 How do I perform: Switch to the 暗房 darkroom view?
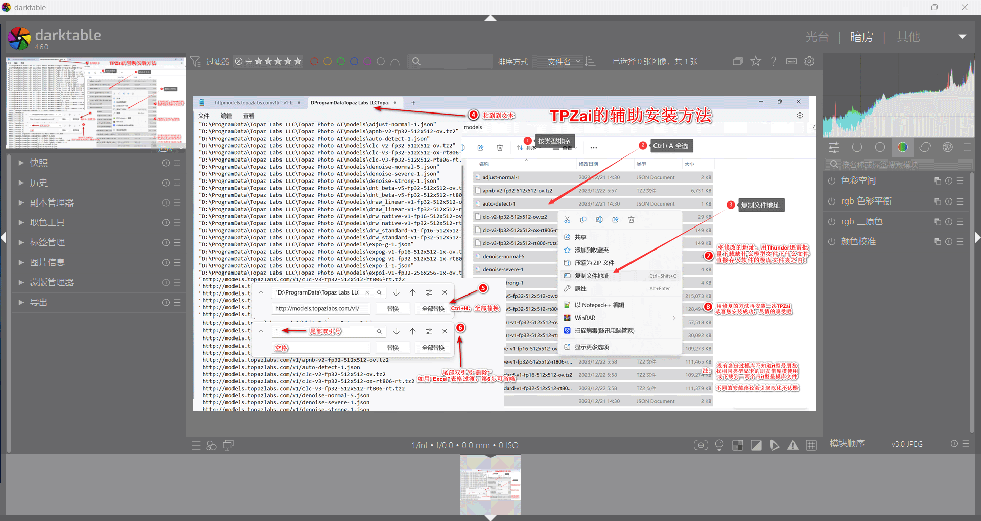pos(862,37)
